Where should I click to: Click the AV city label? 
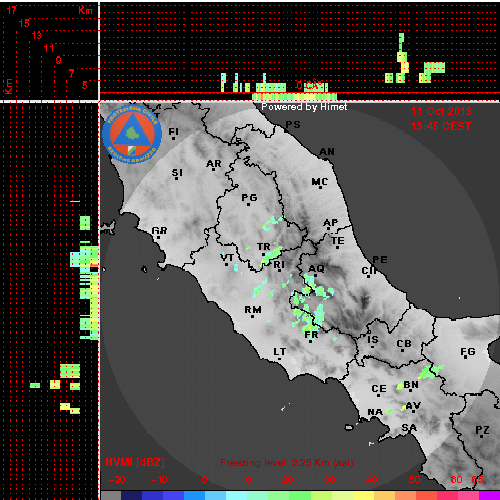(x=413, y=406)
